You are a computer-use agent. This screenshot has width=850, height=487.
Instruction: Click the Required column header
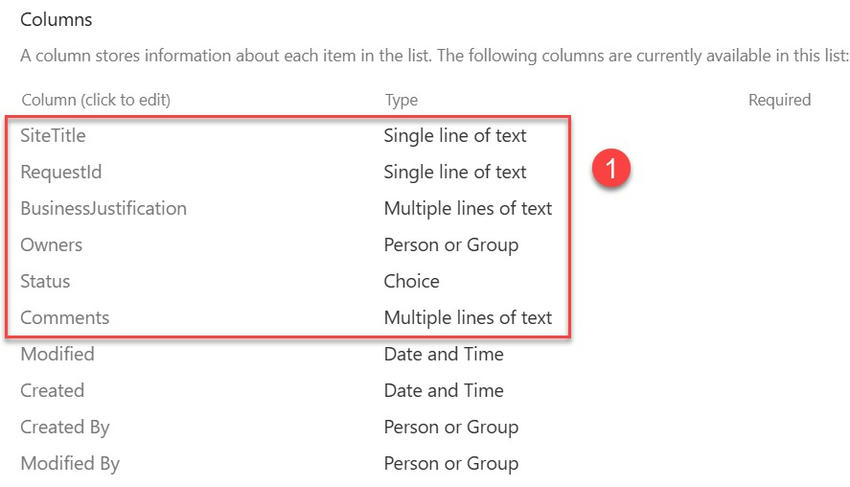(779, 100)
